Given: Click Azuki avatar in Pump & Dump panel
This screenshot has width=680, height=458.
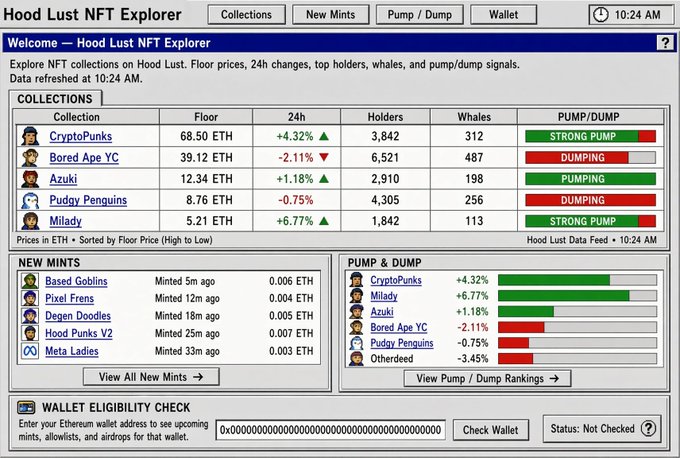Looking at the screenshot, I should pyautogui.click(x=356, y=311).
